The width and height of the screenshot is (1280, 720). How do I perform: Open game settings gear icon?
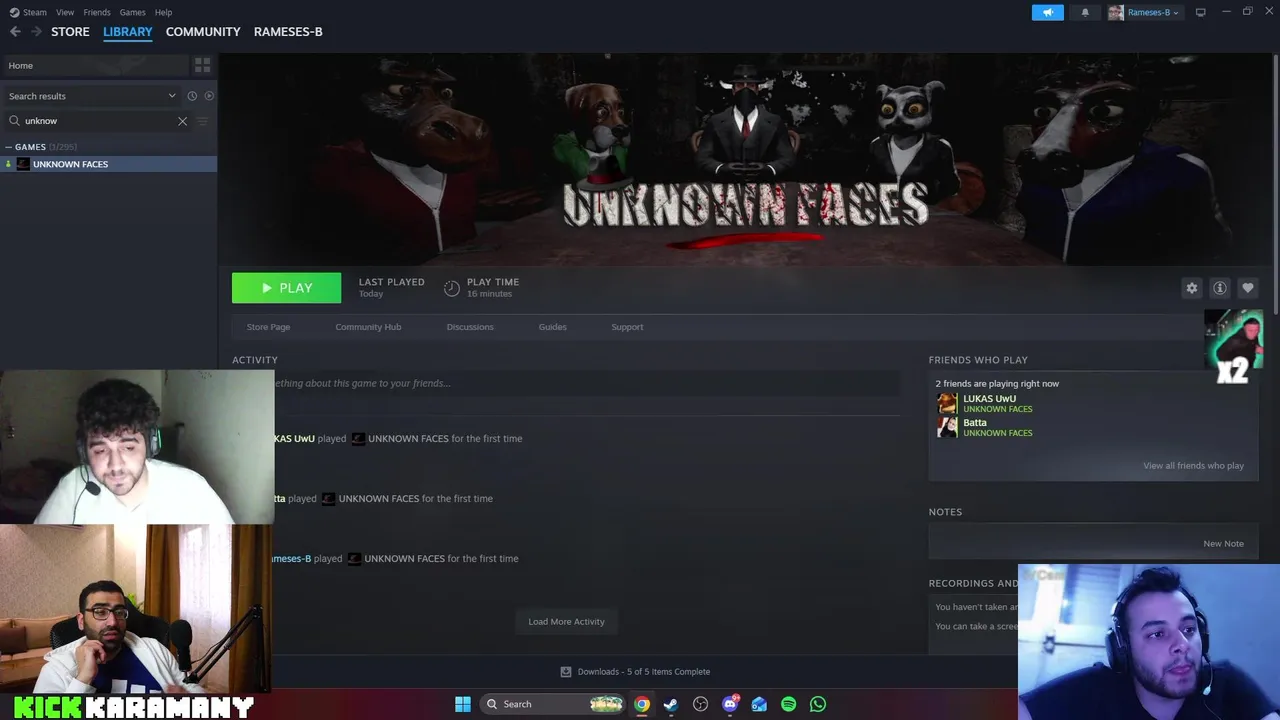(1192, 288)
